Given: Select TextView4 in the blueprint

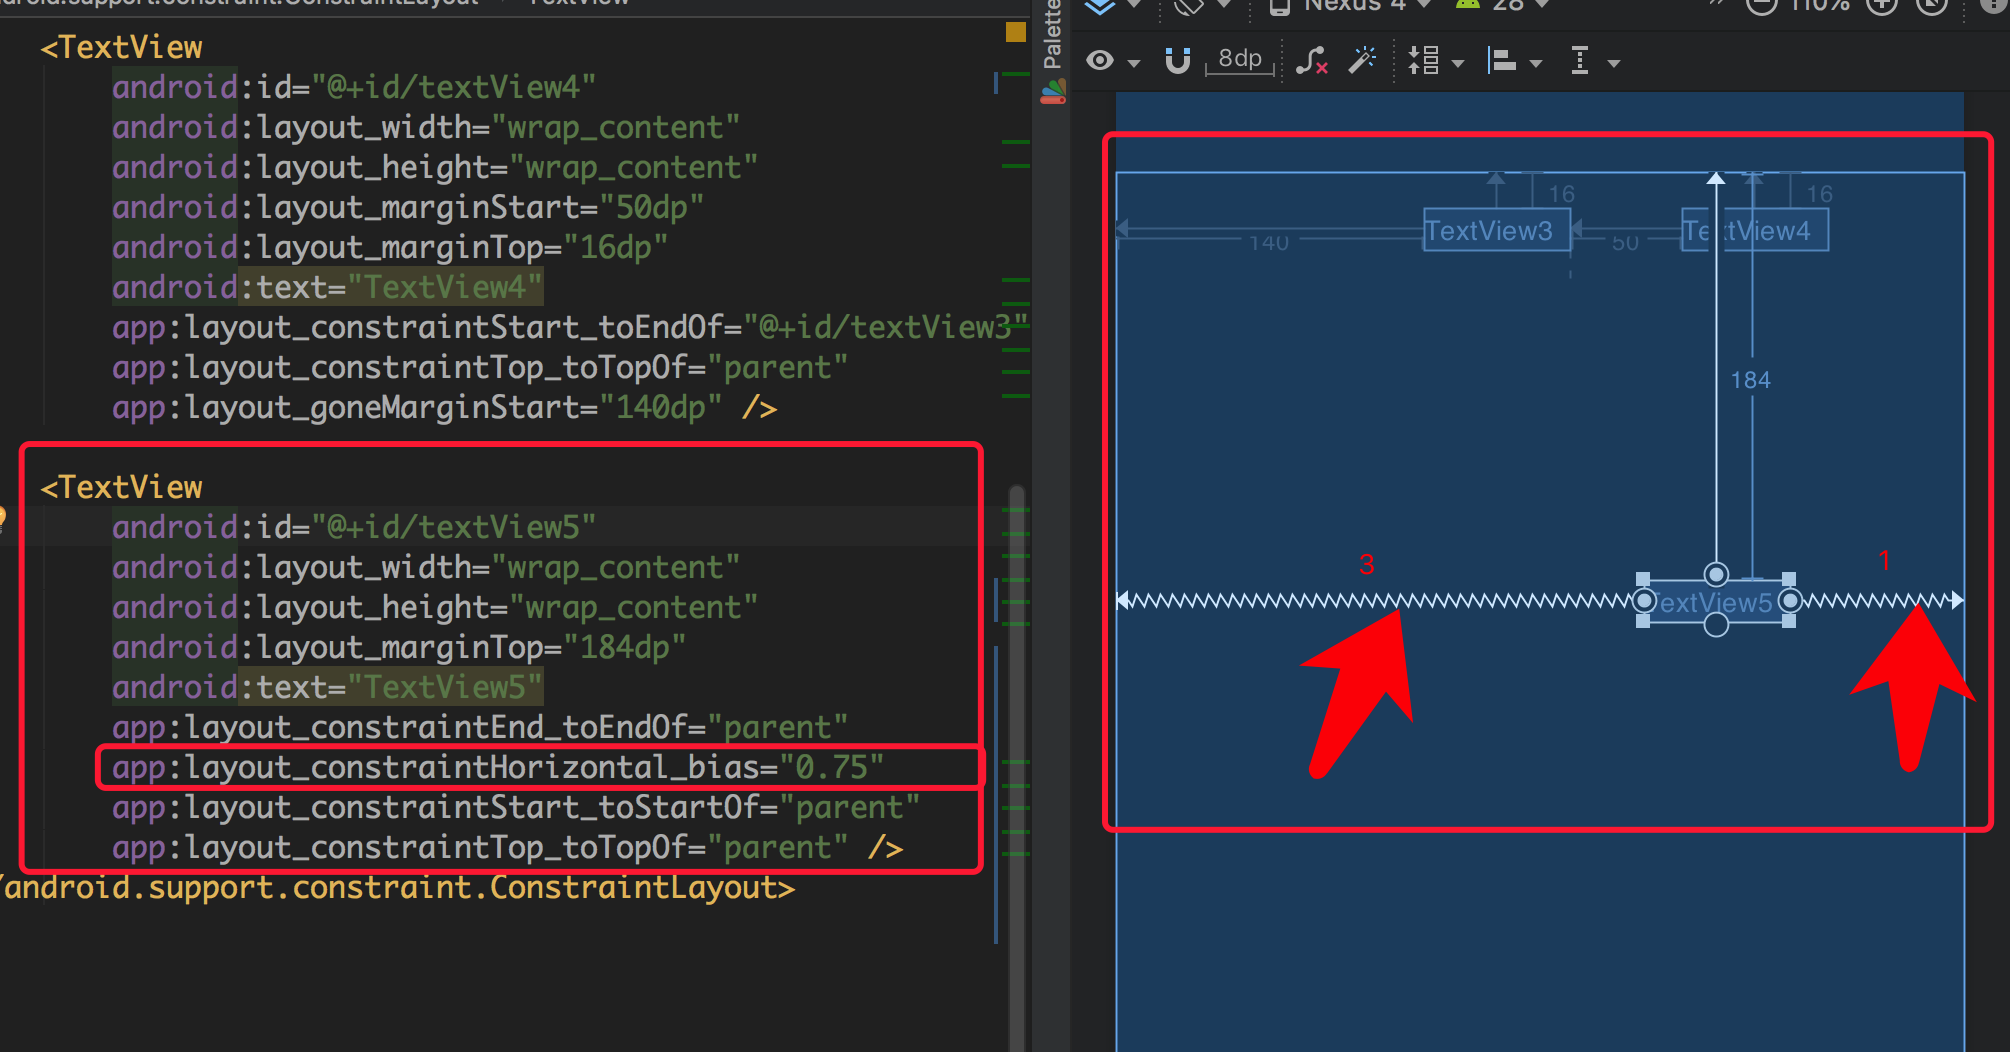Looking at the screenshot, I should [x=1755, y=231].
